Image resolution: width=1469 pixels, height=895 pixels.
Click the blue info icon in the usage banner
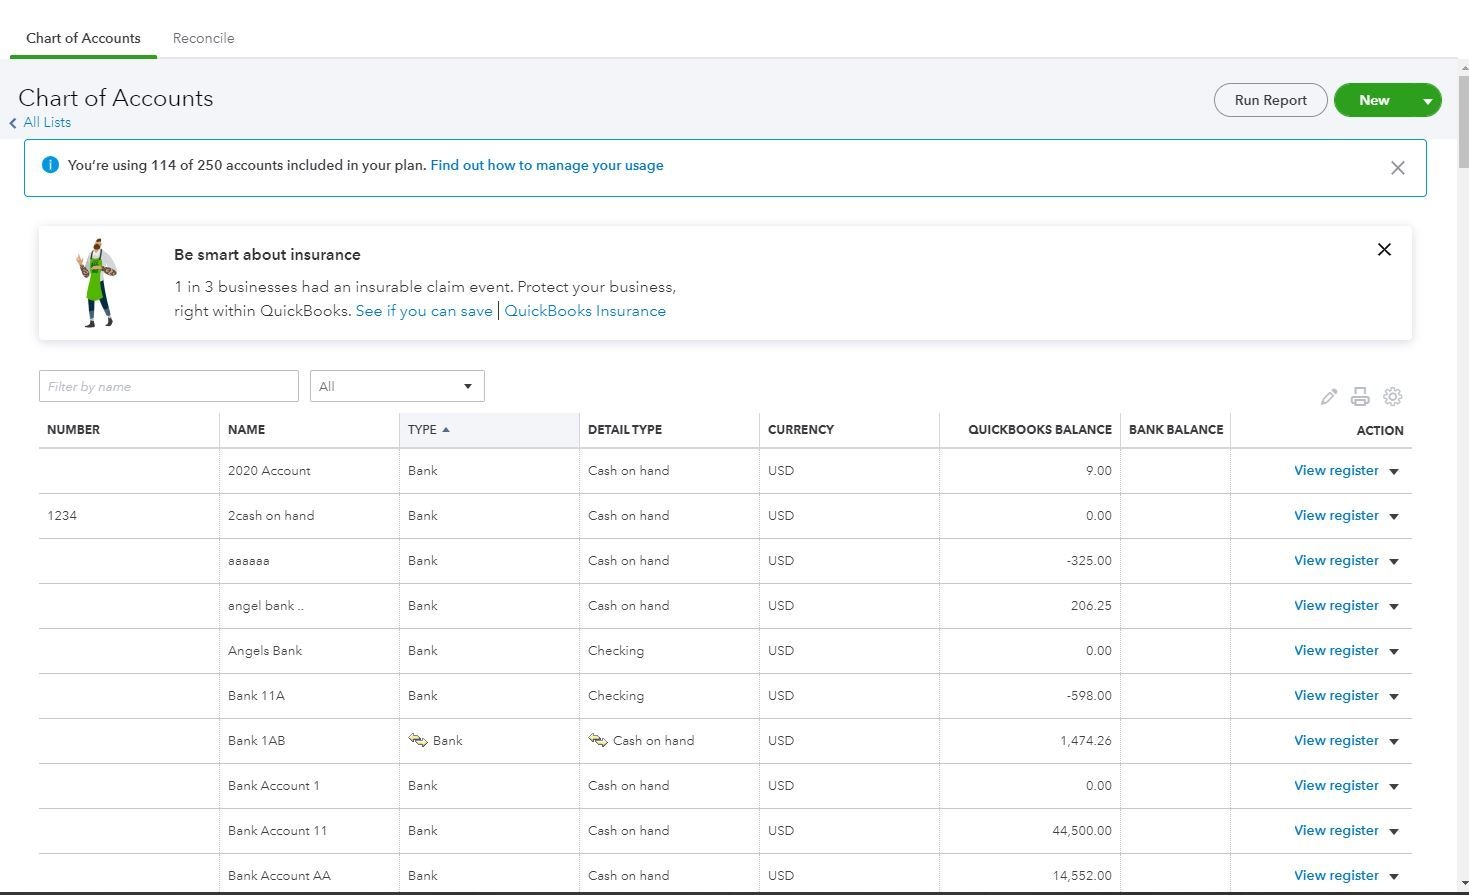tap(50, 164)
